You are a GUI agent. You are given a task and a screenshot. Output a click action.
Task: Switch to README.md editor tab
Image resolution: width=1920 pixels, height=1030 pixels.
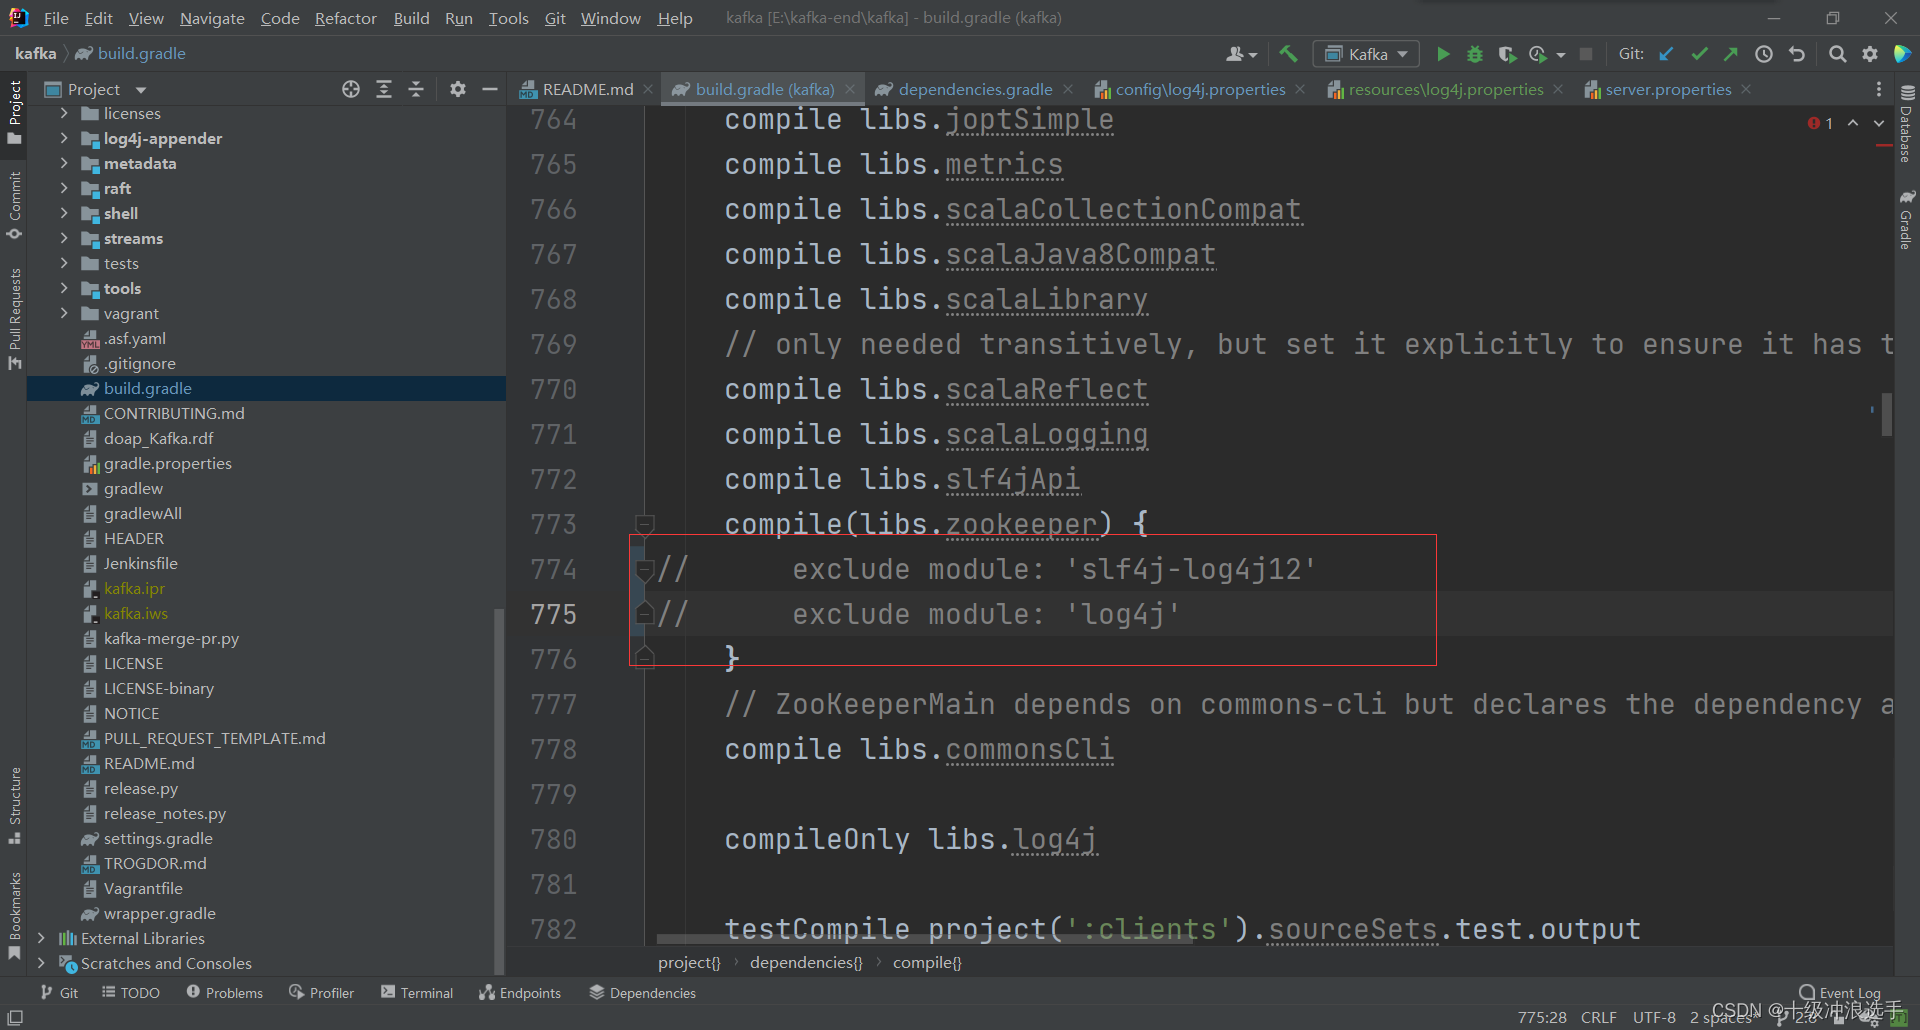pyautogui.click(x=587, y=89)
